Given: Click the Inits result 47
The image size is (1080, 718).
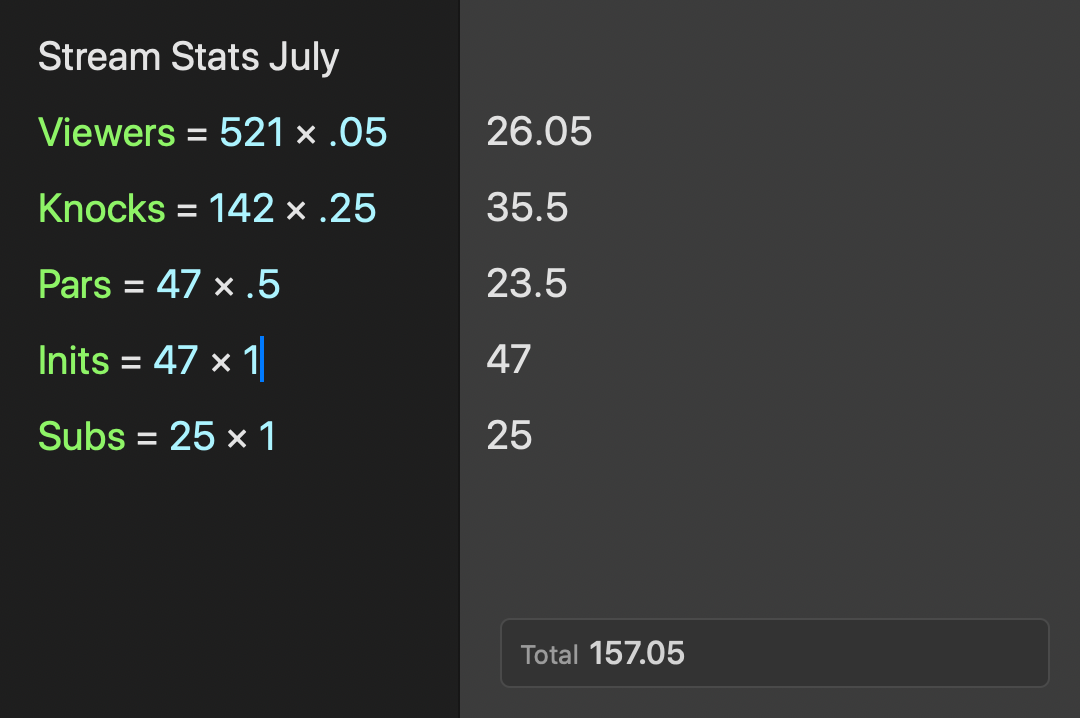Looking at the screenshot, I should (x=509, y=359).
